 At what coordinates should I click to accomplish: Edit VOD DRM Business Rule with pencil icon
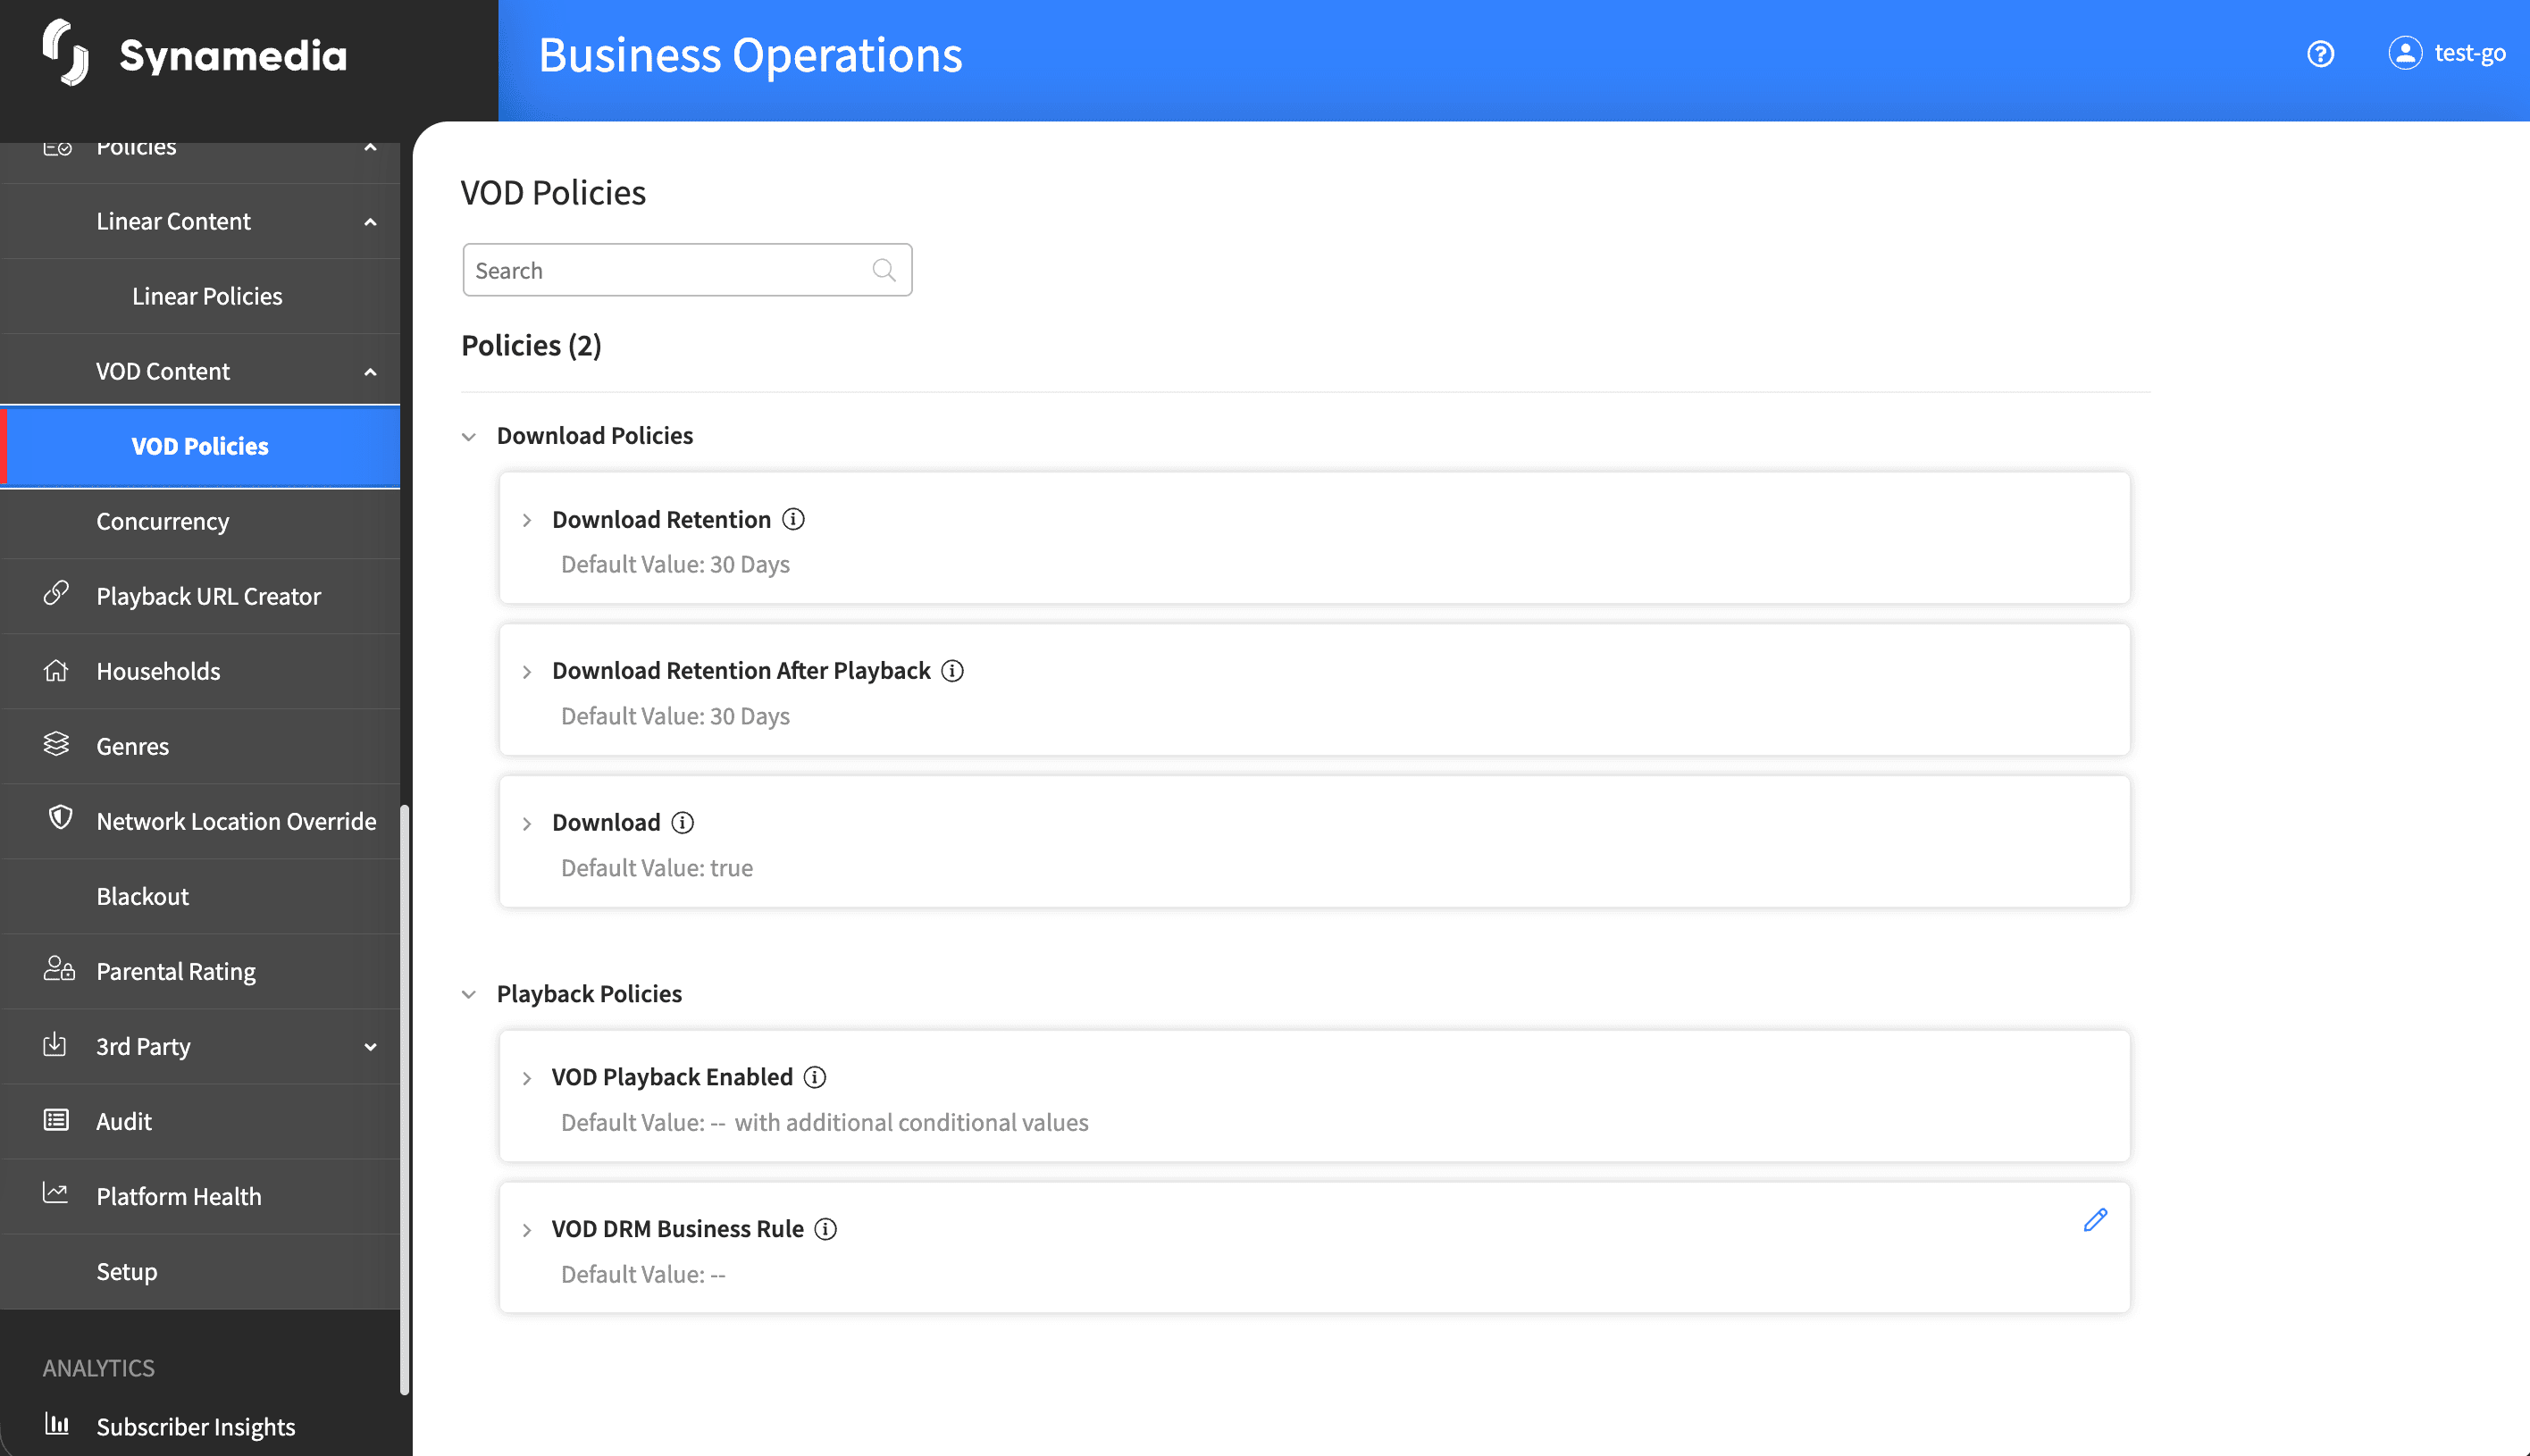pos(2095,1220)
